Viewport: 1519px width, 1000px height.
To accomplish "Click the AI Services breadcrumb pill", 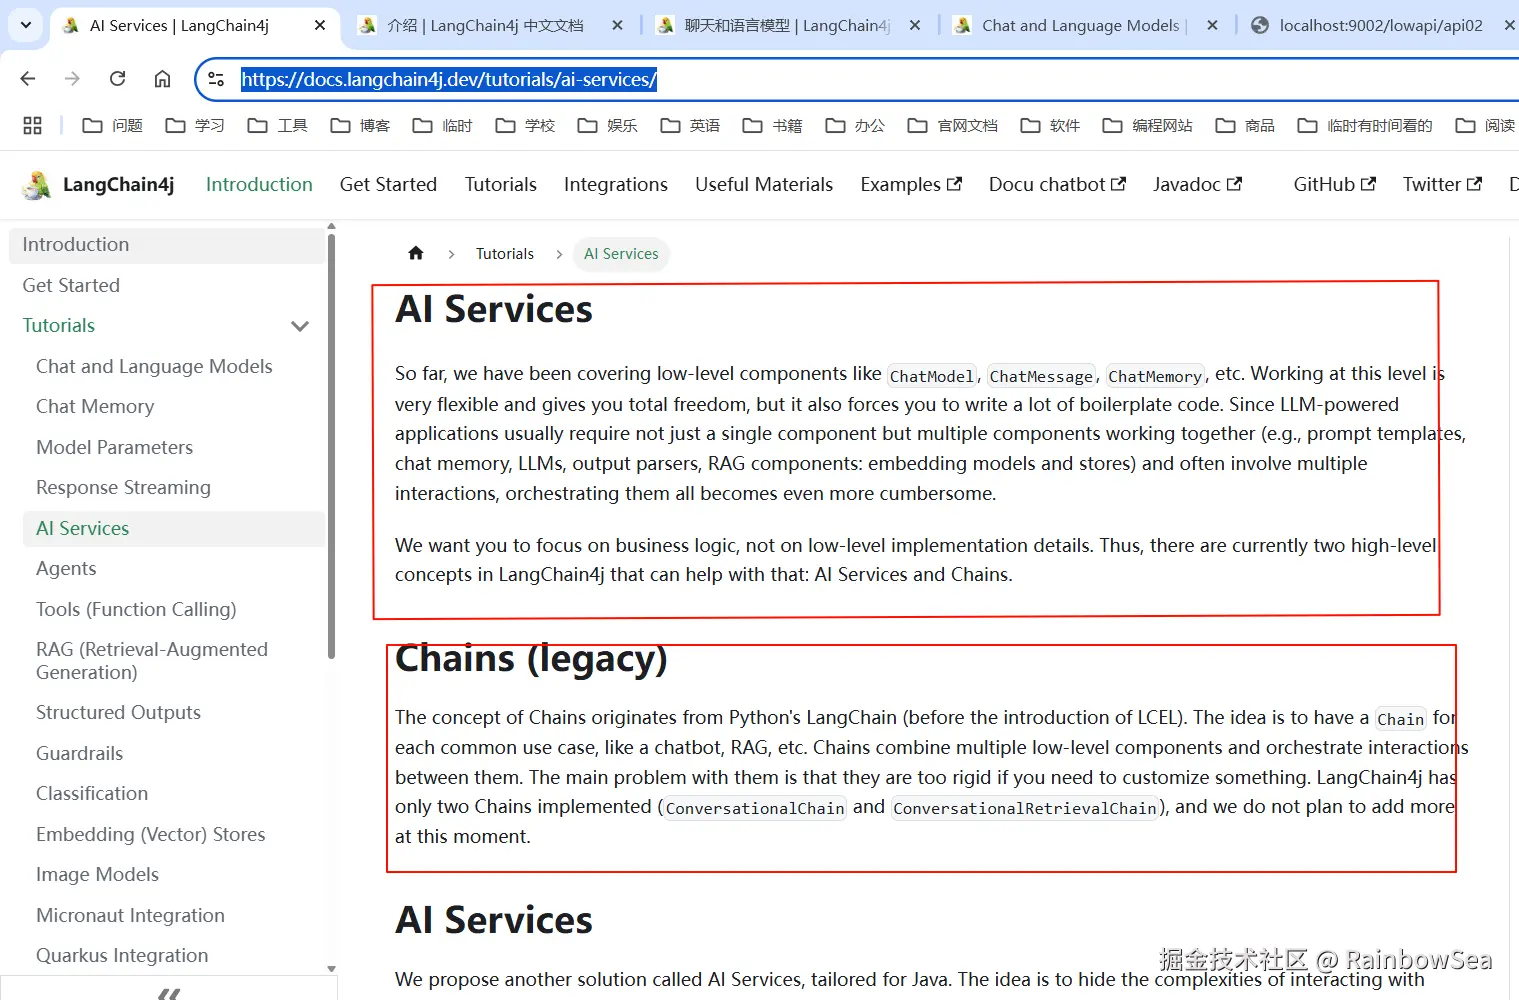I will 621,254.
